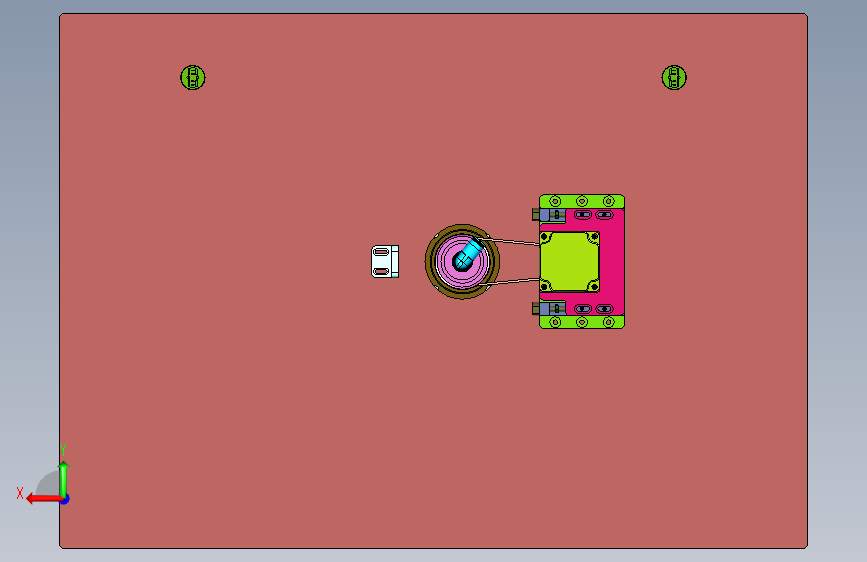This screenshot has height=562, width=867.
Task: Select the green bolt at upper right
Action: 673,77
